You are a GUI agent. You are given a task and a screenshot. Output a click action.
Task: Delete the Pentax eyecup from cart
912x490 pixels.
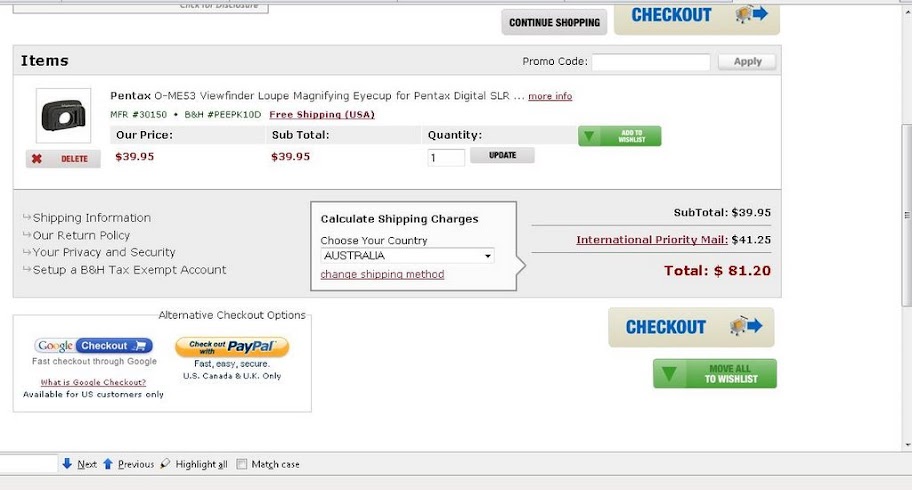pyautogui.click(x=63, y=159)
